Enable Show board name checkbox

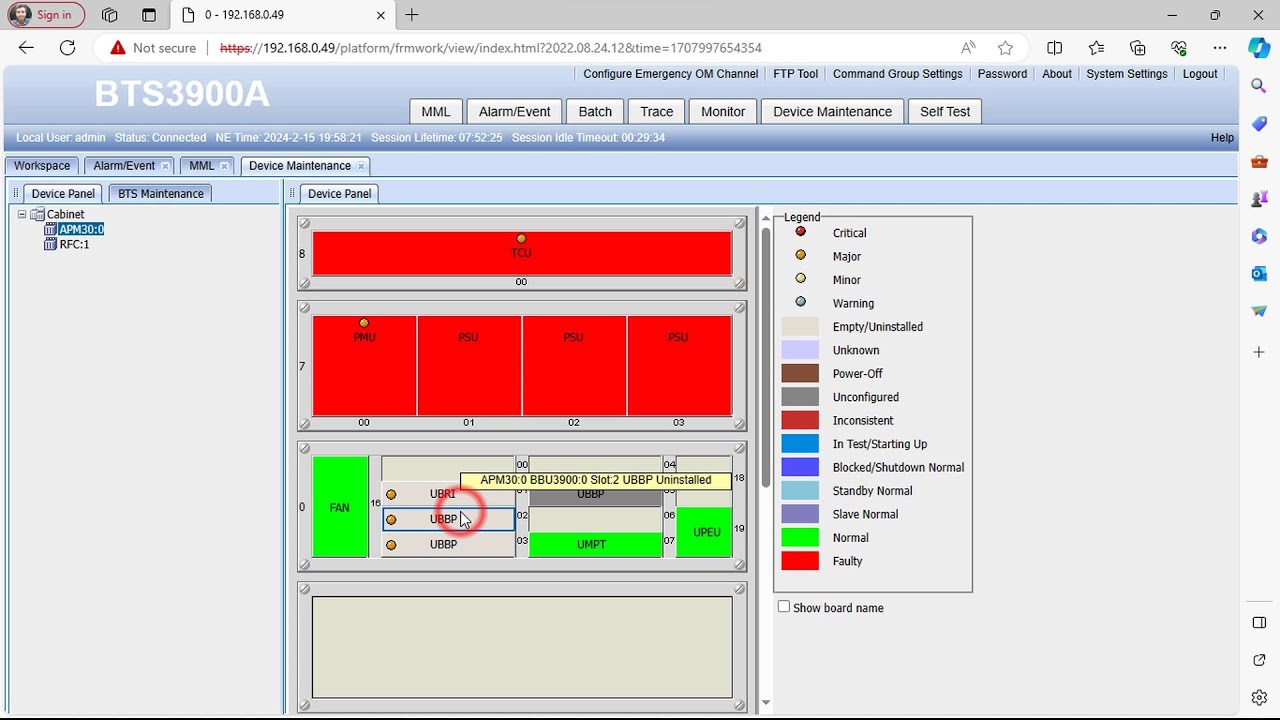784,607
